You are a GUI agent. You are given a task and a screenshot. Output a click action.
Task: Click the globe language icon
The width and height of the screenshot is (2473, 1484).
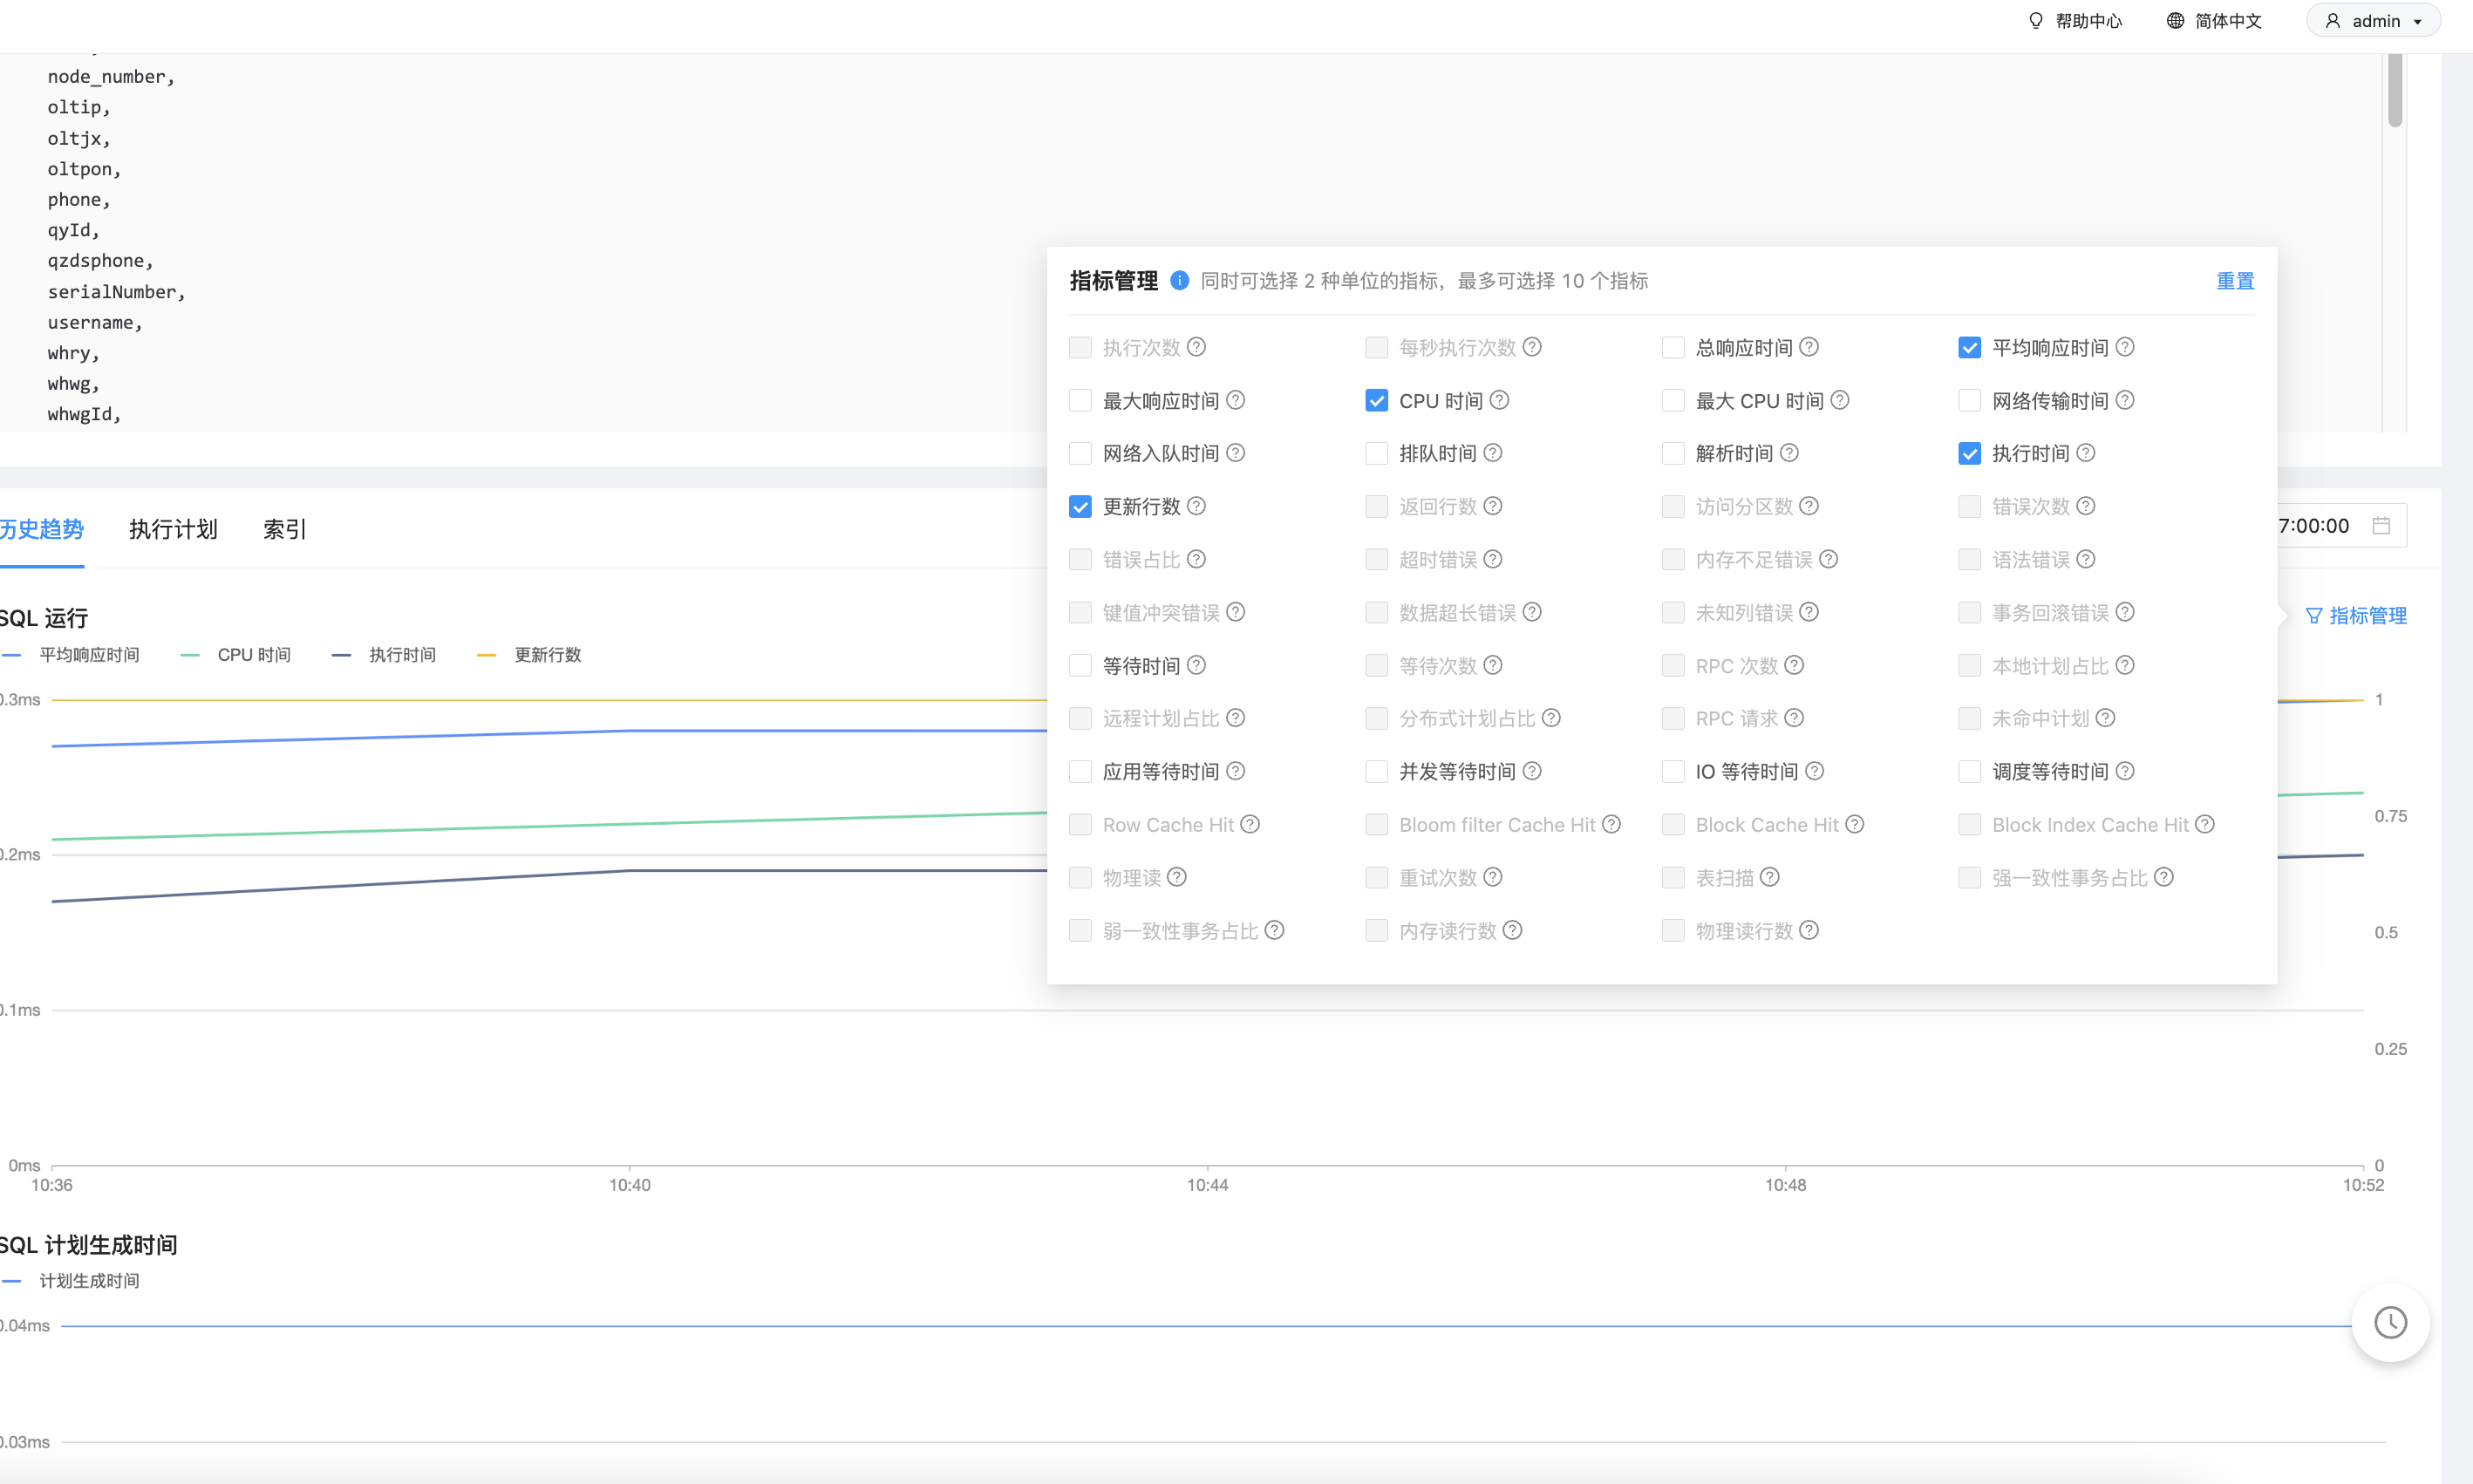(2175, 21)
